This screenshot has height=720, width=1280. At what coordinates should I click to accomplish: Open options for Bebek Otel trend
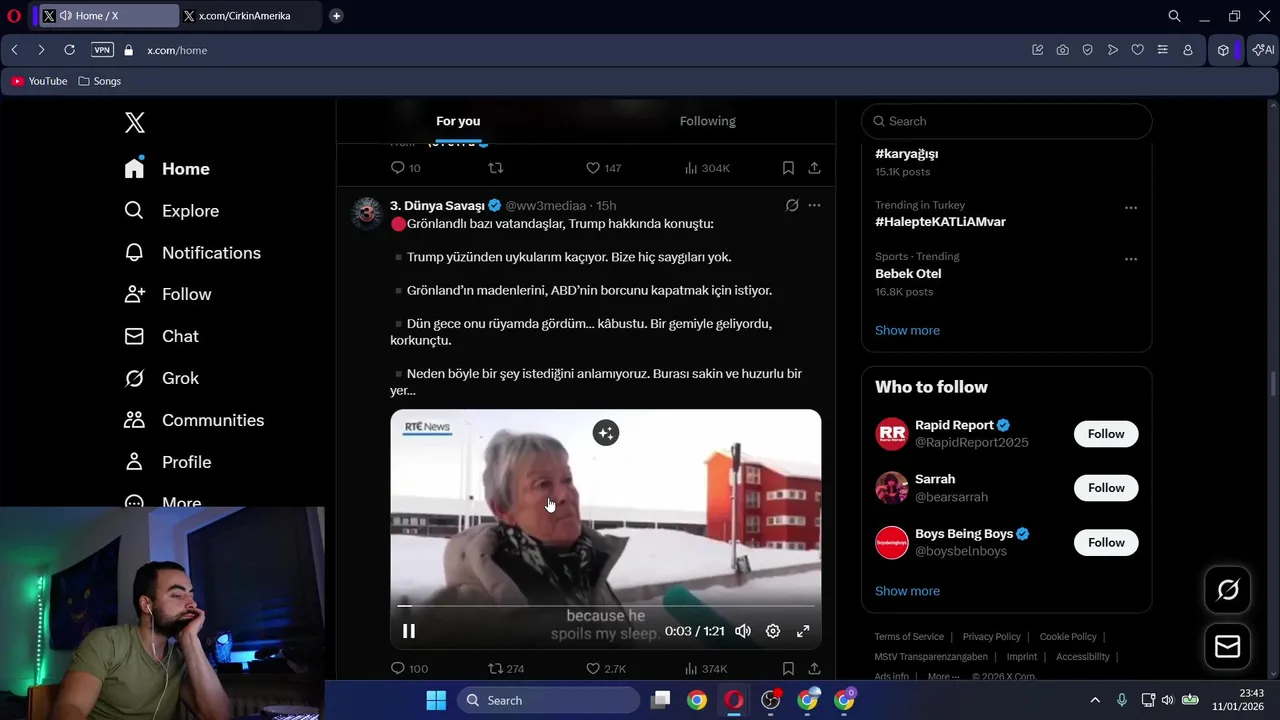click(1131, 259)
